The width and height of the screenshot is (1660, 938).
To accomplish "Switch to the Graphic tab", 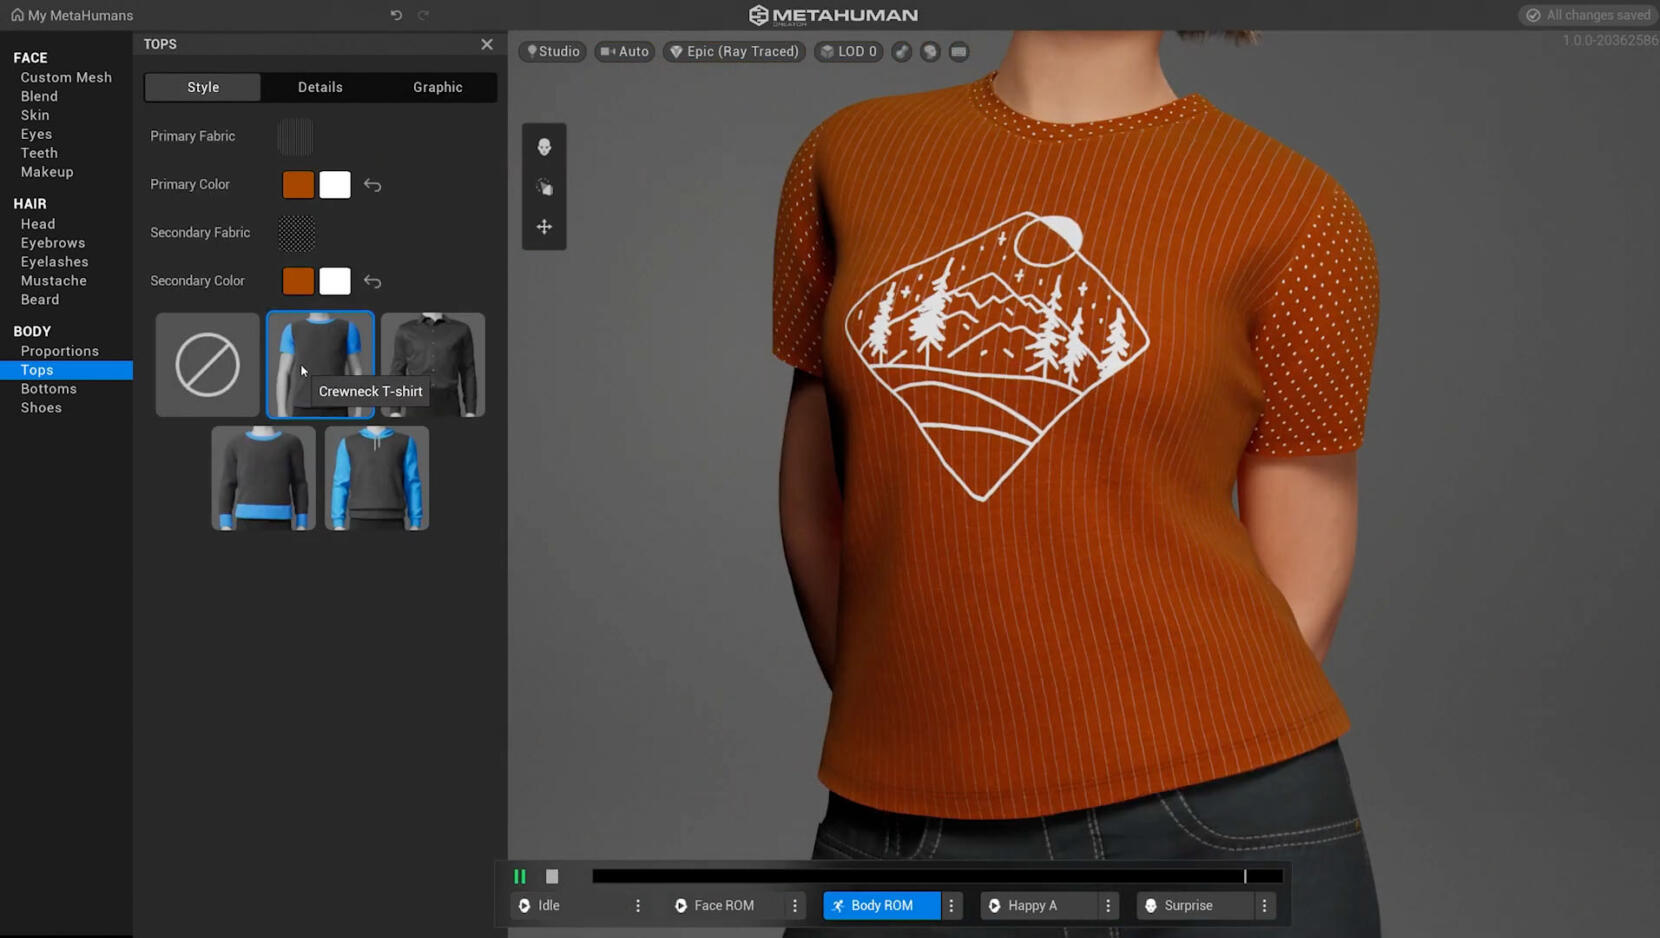I will click(437, 87).
